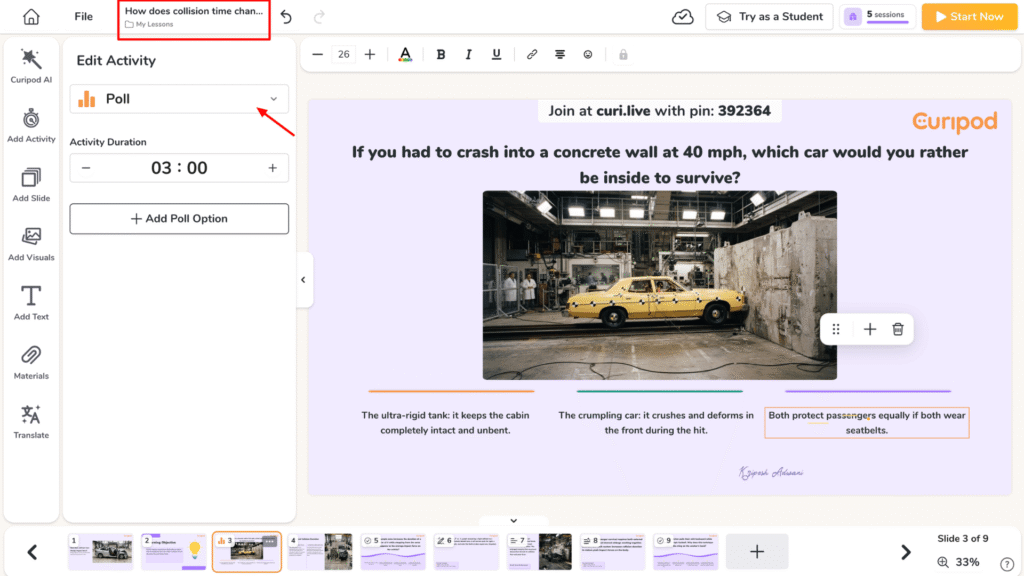Click the My Lessons folder label
This screenshot has width=1024, height=576.
(x=149, y=24)
